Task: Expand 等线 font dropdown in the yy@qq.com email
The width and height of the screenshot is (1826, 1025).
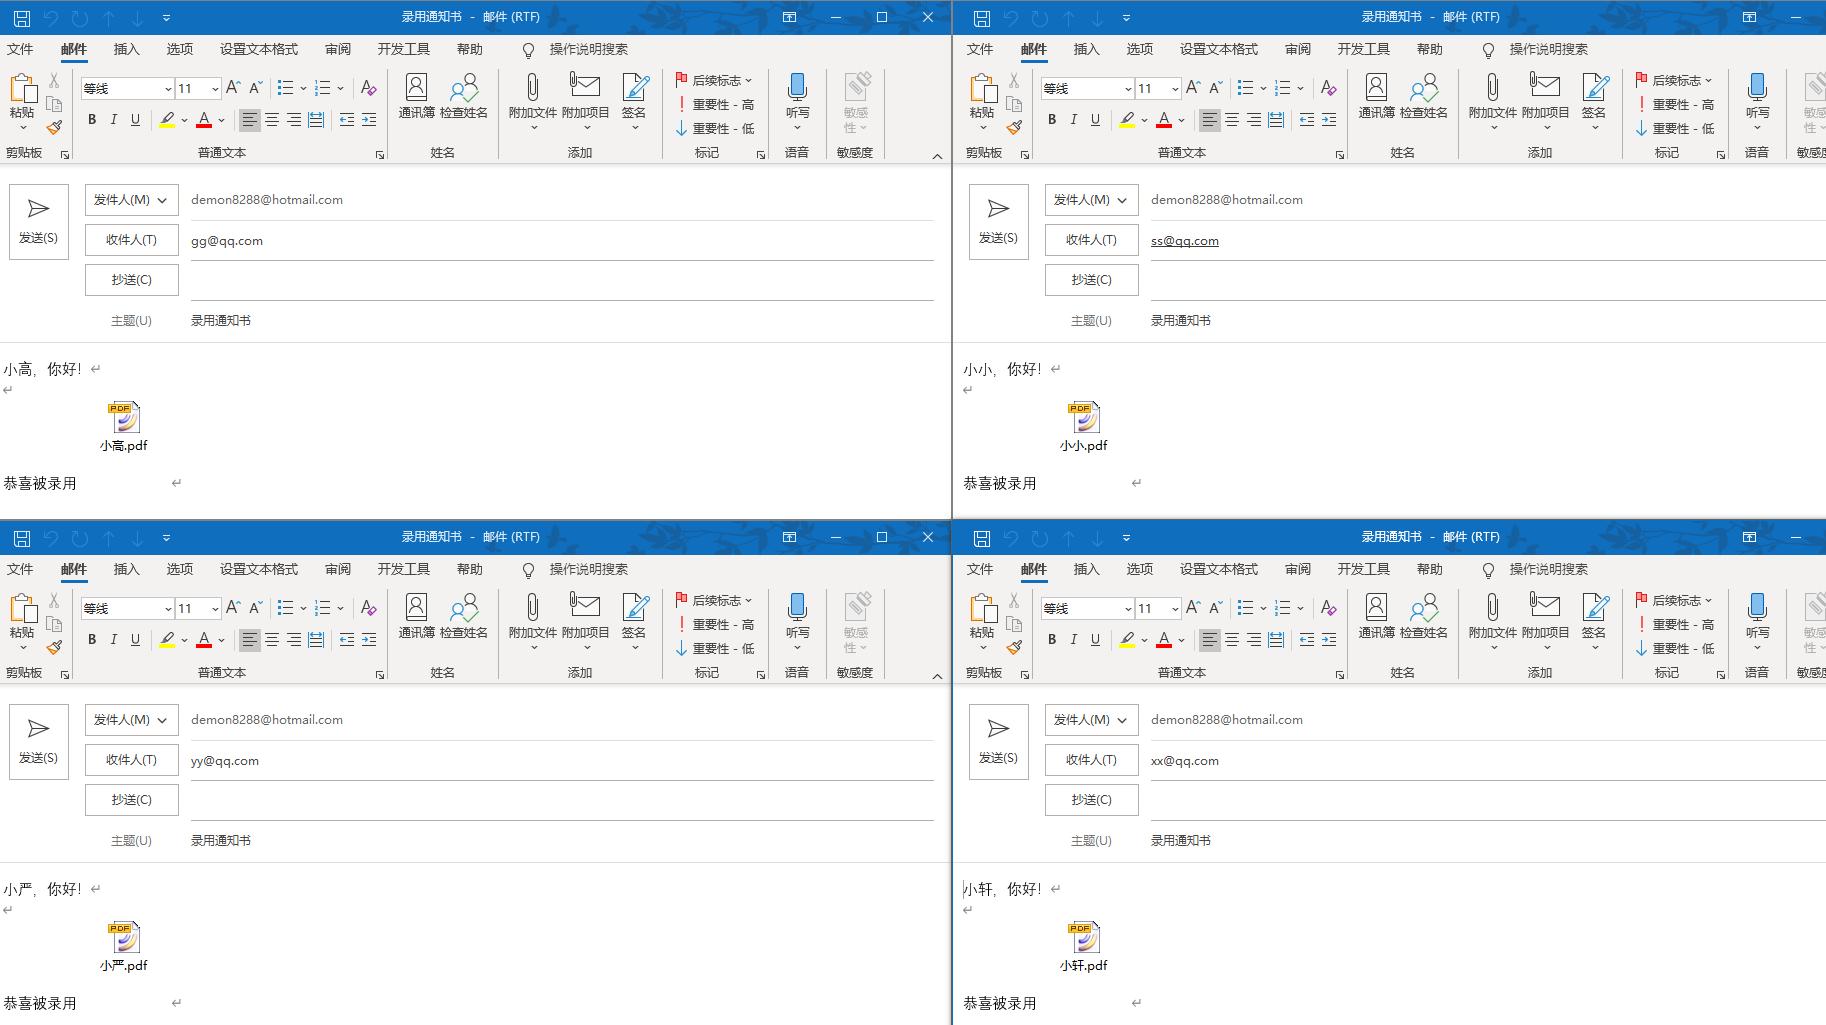Action: 167,609
